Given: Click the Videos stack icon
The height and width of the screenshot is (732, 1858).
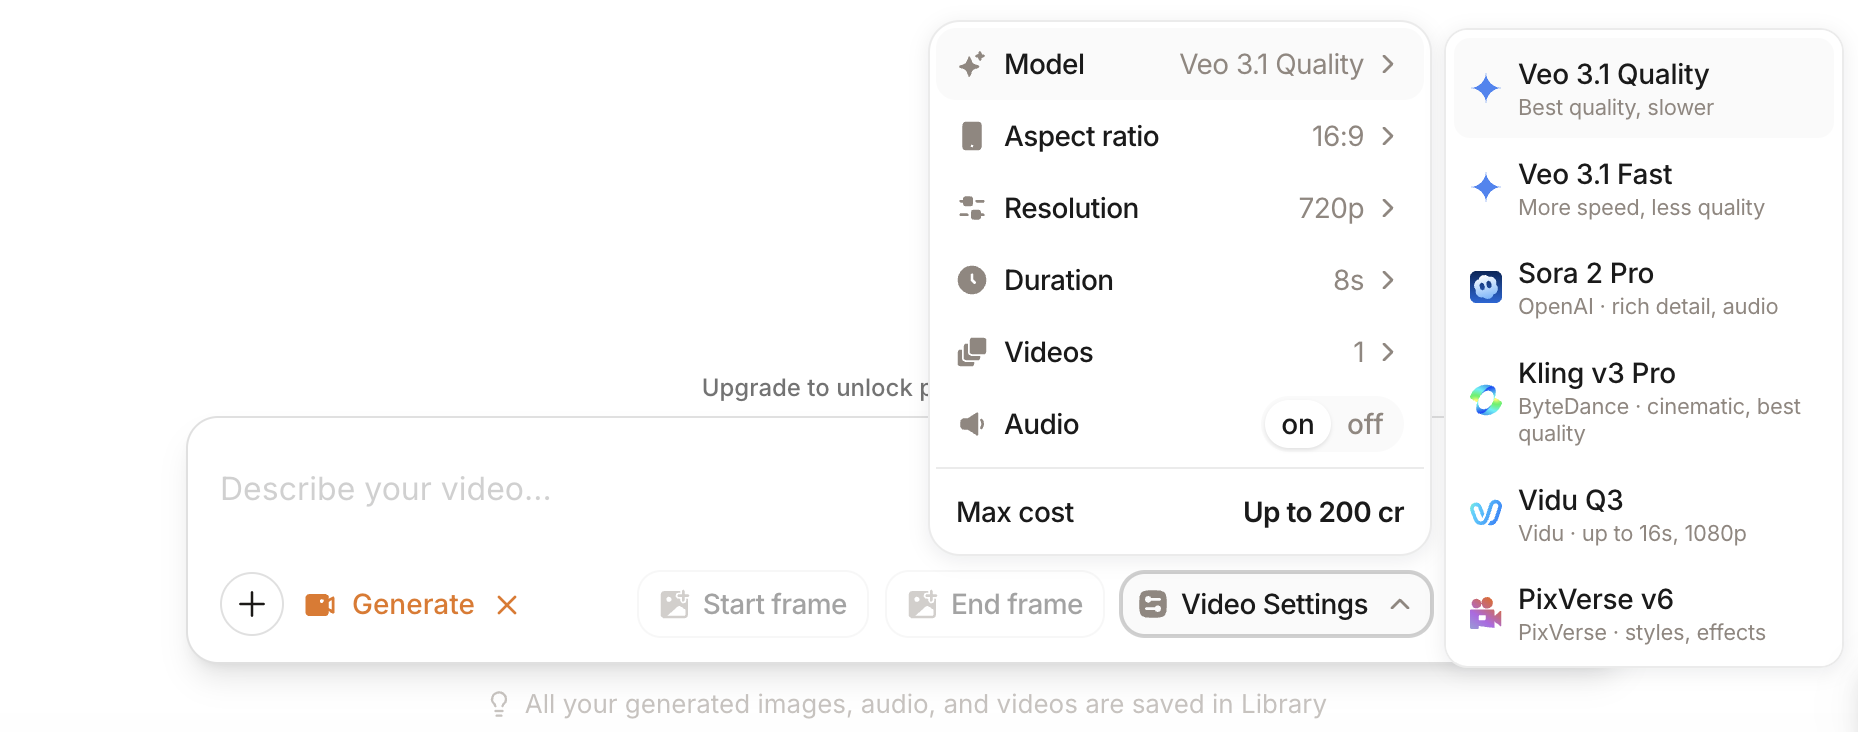Looking at the screenshot, I should [971, 352].
